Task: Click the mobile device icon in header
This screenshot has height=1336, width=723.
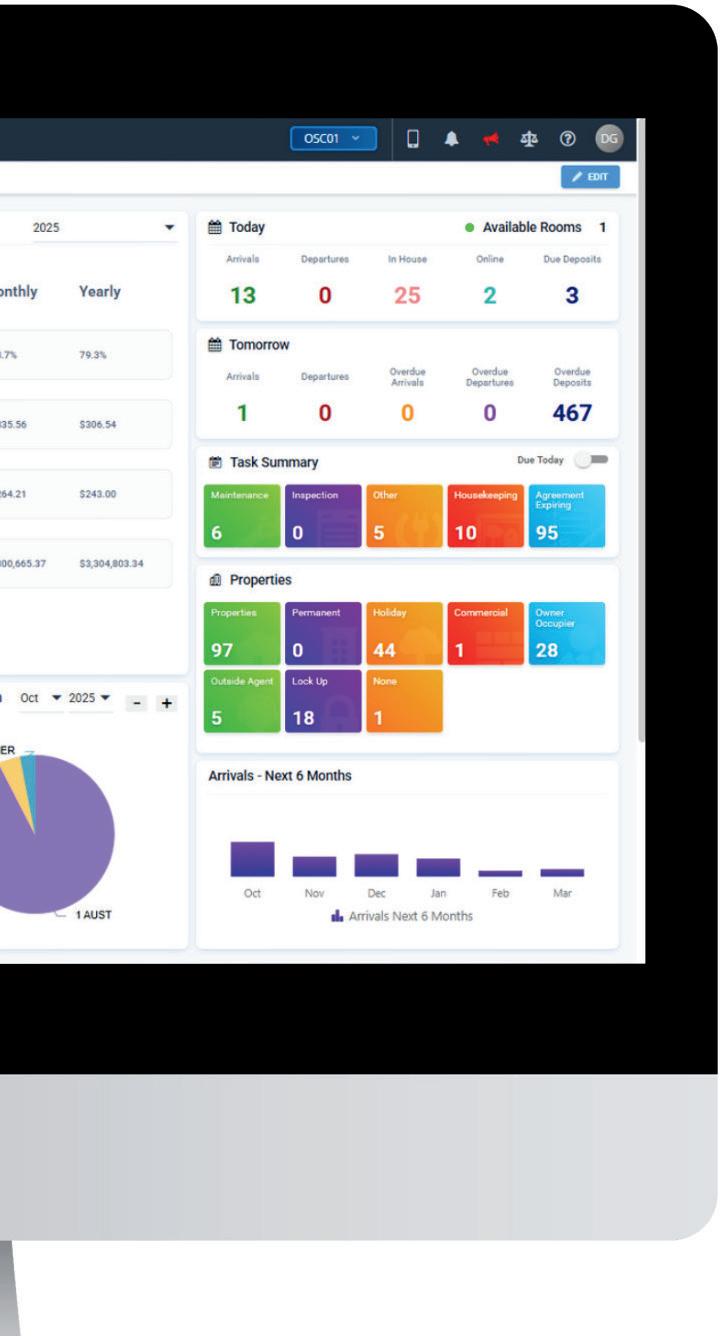Action: click(411, 136)
